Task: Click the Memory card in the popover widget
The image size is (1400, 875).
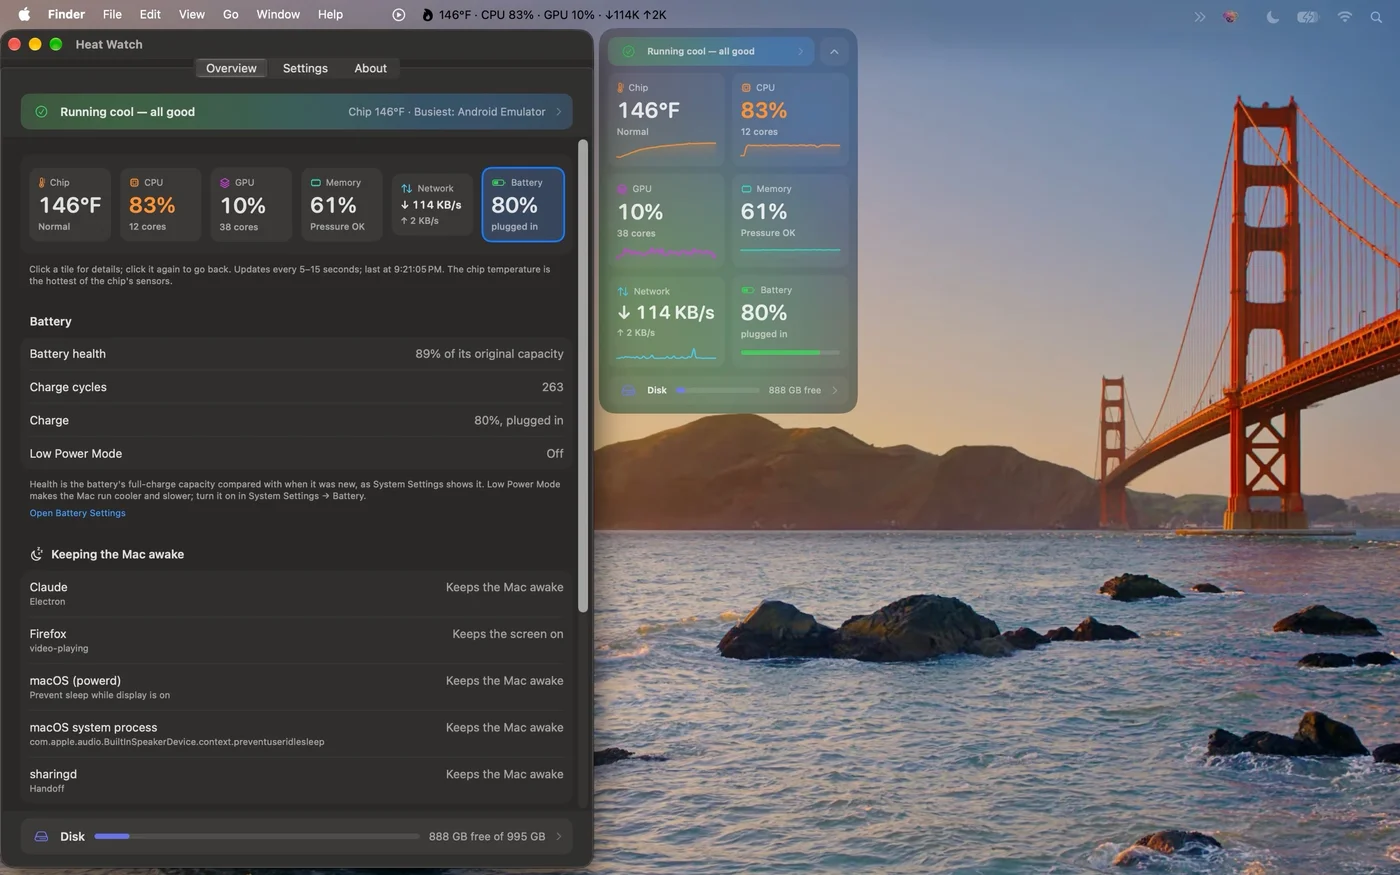Action: [790, 220]
